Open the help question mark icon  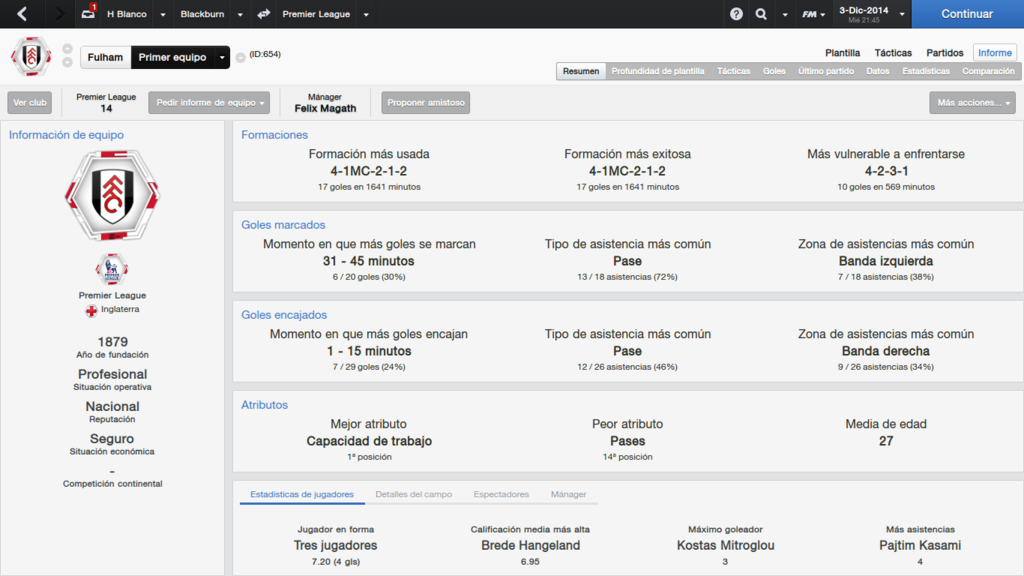736,14
